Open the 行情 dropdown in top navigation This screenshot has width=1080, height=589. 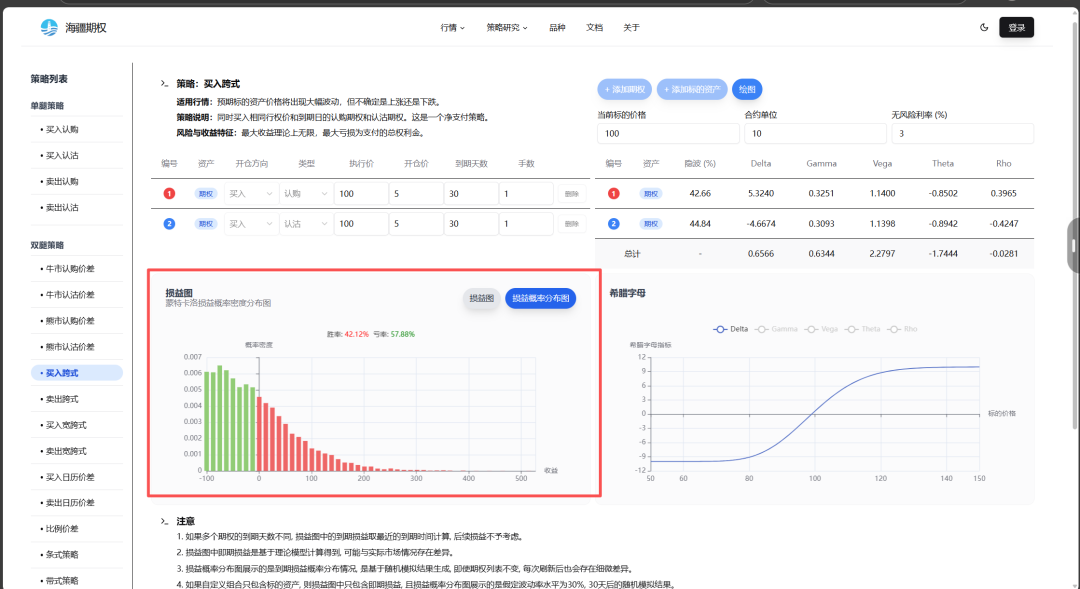(452, 27)
